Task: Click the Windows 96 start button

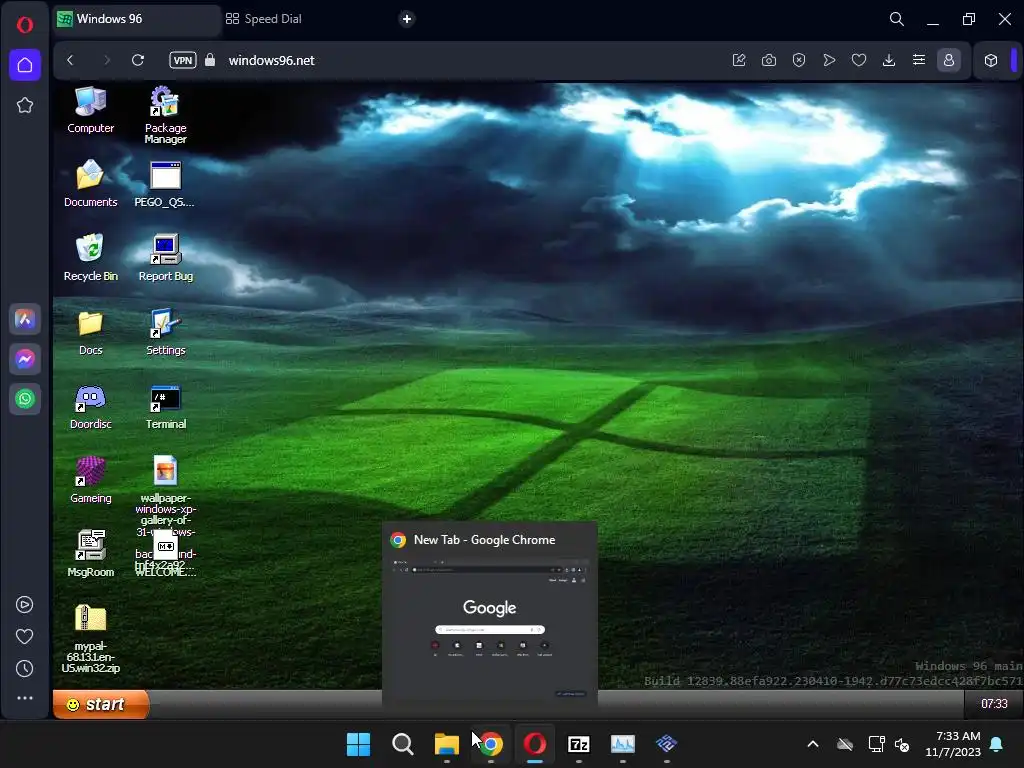Action: pyautogui.click(x=101, y=704)
